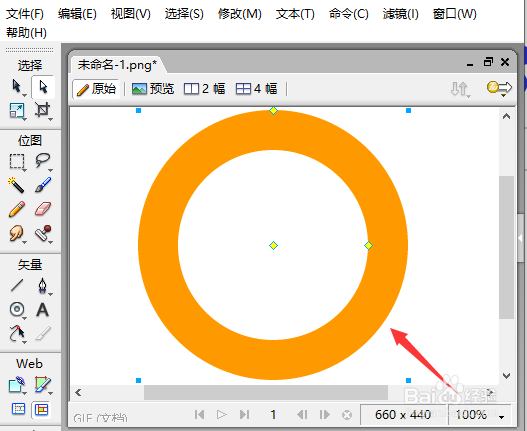Expand the collapsed right panel arrow
This screenshot has height=431, width=527.
[520, 238]
